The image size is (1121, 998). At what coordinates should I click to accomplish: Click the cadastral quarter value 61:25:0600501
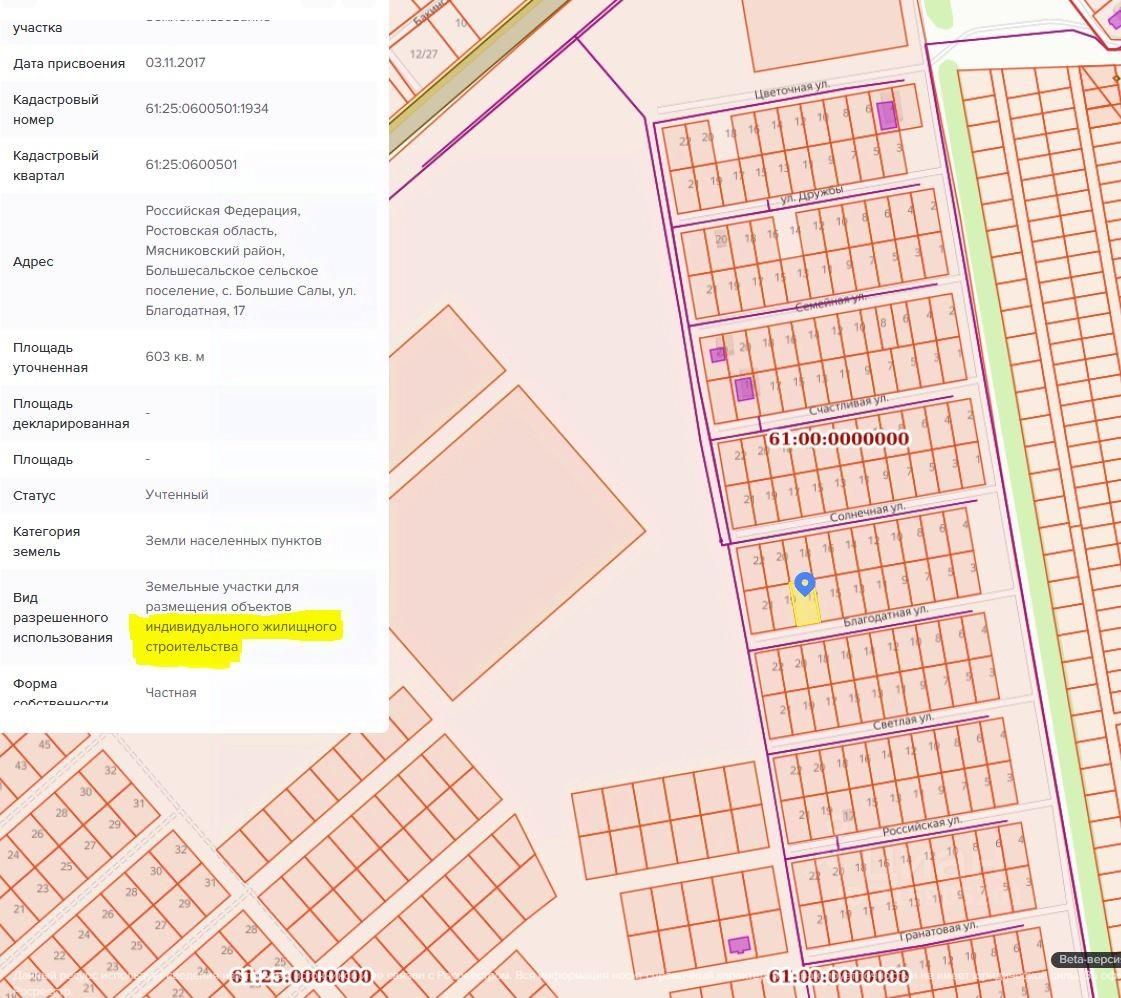191,164
